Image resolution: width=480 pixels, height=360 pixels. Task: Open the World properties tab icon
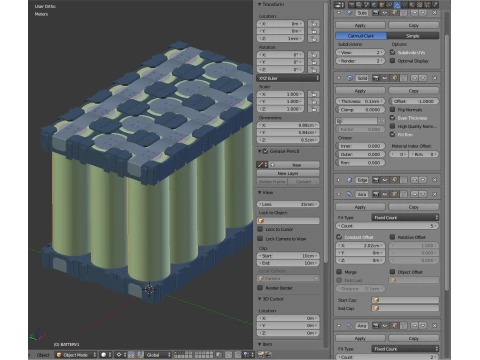pos(374,5)
